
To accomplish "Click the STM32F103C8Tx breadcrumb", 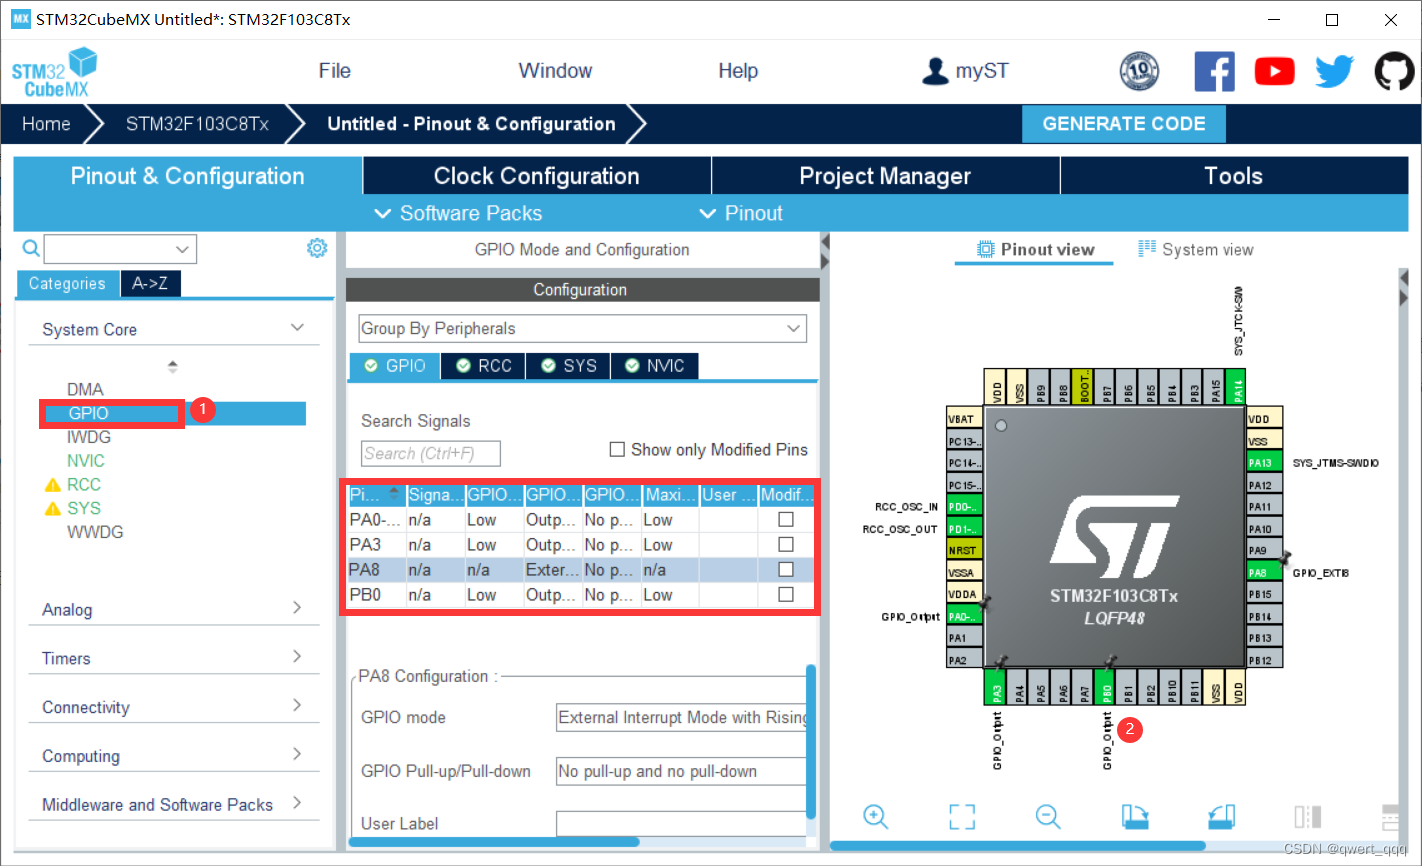I will point(197,124).
